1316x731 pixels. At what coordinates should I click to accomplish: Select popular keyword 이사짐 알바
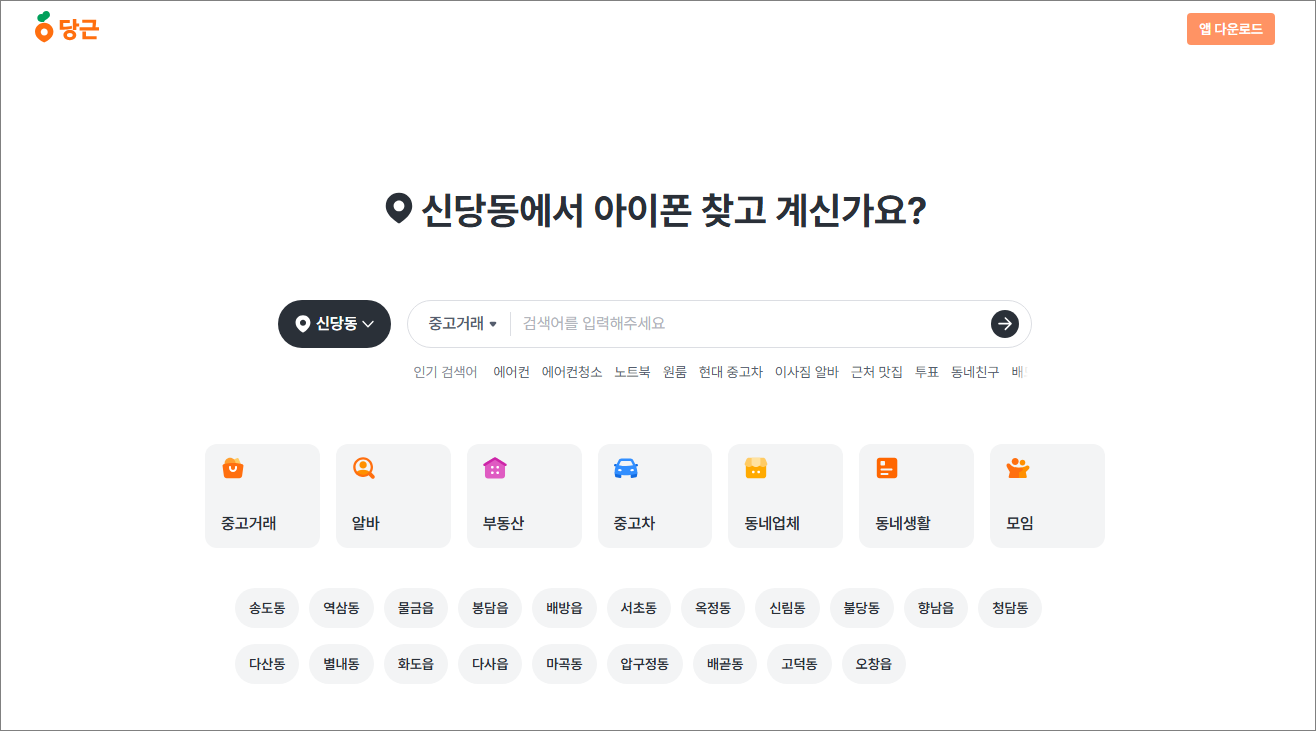click(x=807, y=372)
